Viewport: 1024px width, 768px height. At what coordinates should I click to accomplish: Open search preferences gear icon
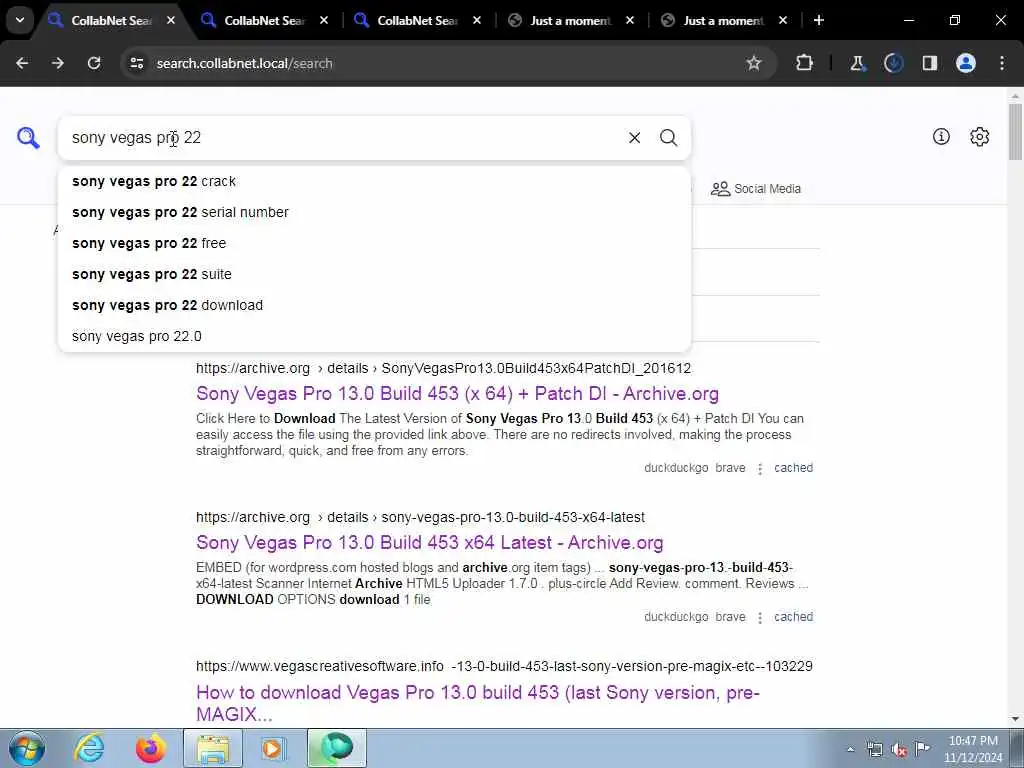pyautogui.click(x=979, y=136)
